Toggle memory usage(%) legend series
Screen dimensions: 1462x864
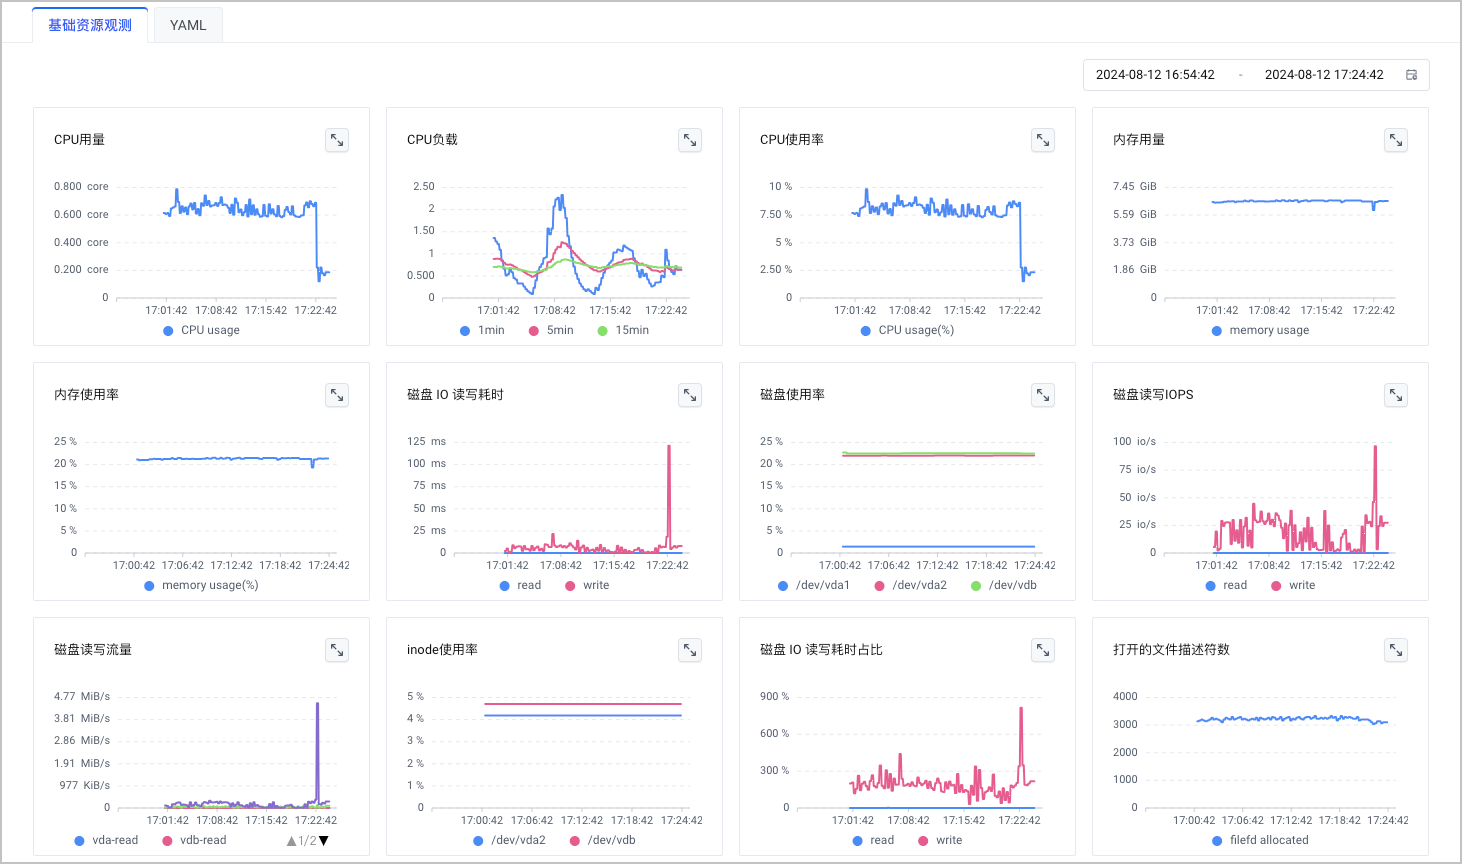[x=201, y=585]
